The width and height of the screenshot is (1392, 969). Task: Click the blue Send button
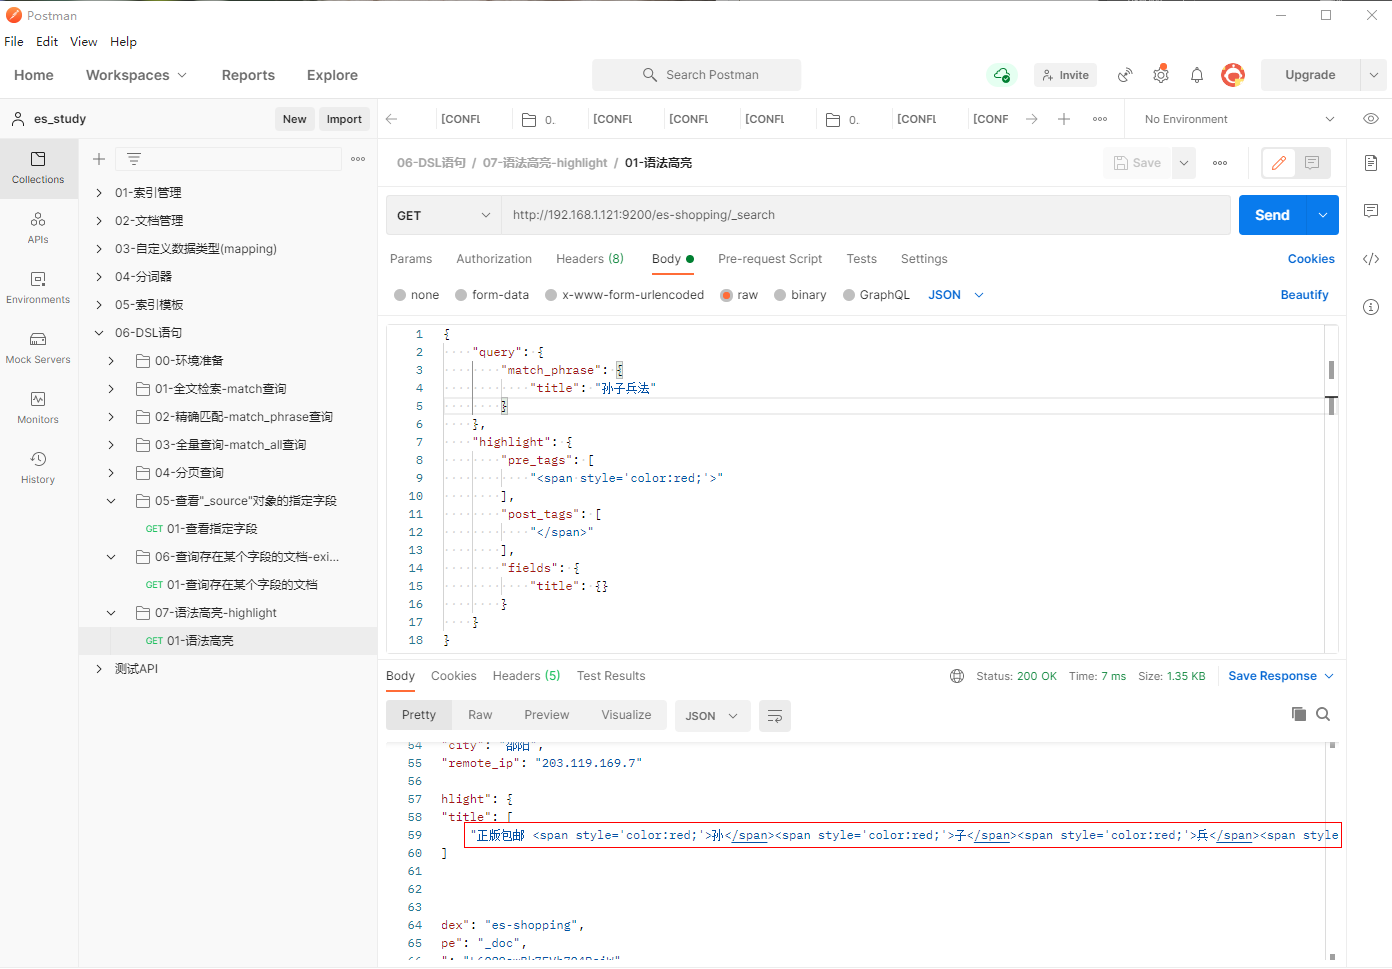[x=1272, y=215]
